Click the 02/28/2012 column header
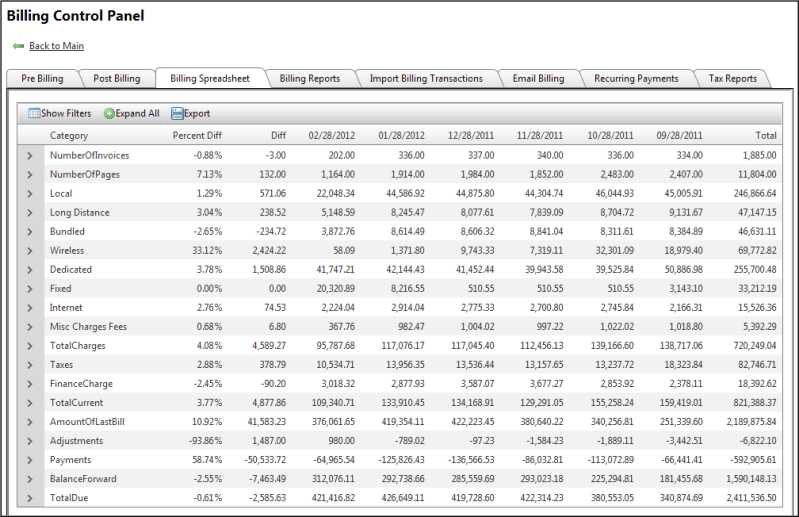The width and height of the screenshot is (799, 517). tap(332, 135)
